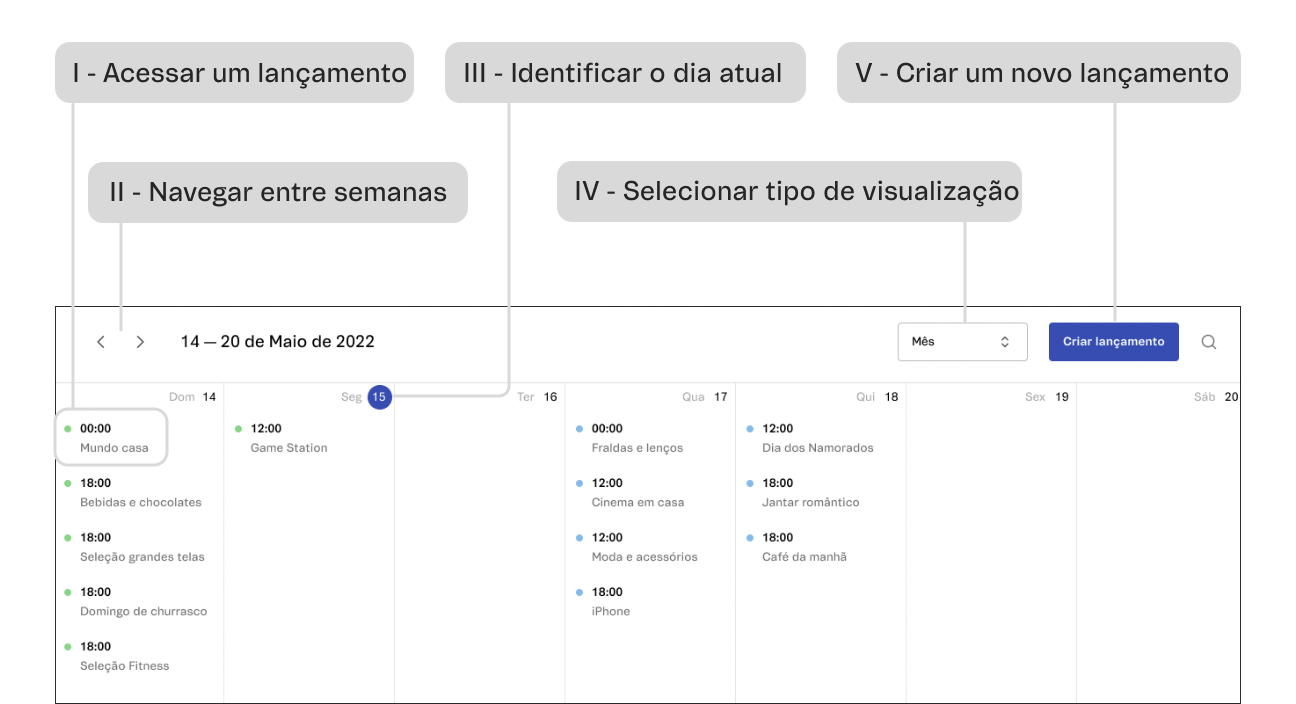
Task: Click the stepper arrows in the Mês selector
Action: (1005, 341)
